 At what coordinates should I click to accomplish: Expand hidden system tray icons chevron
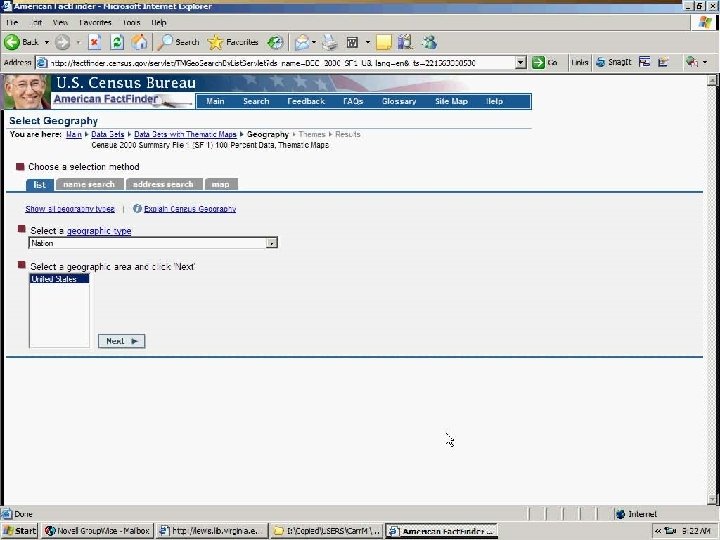658,531
